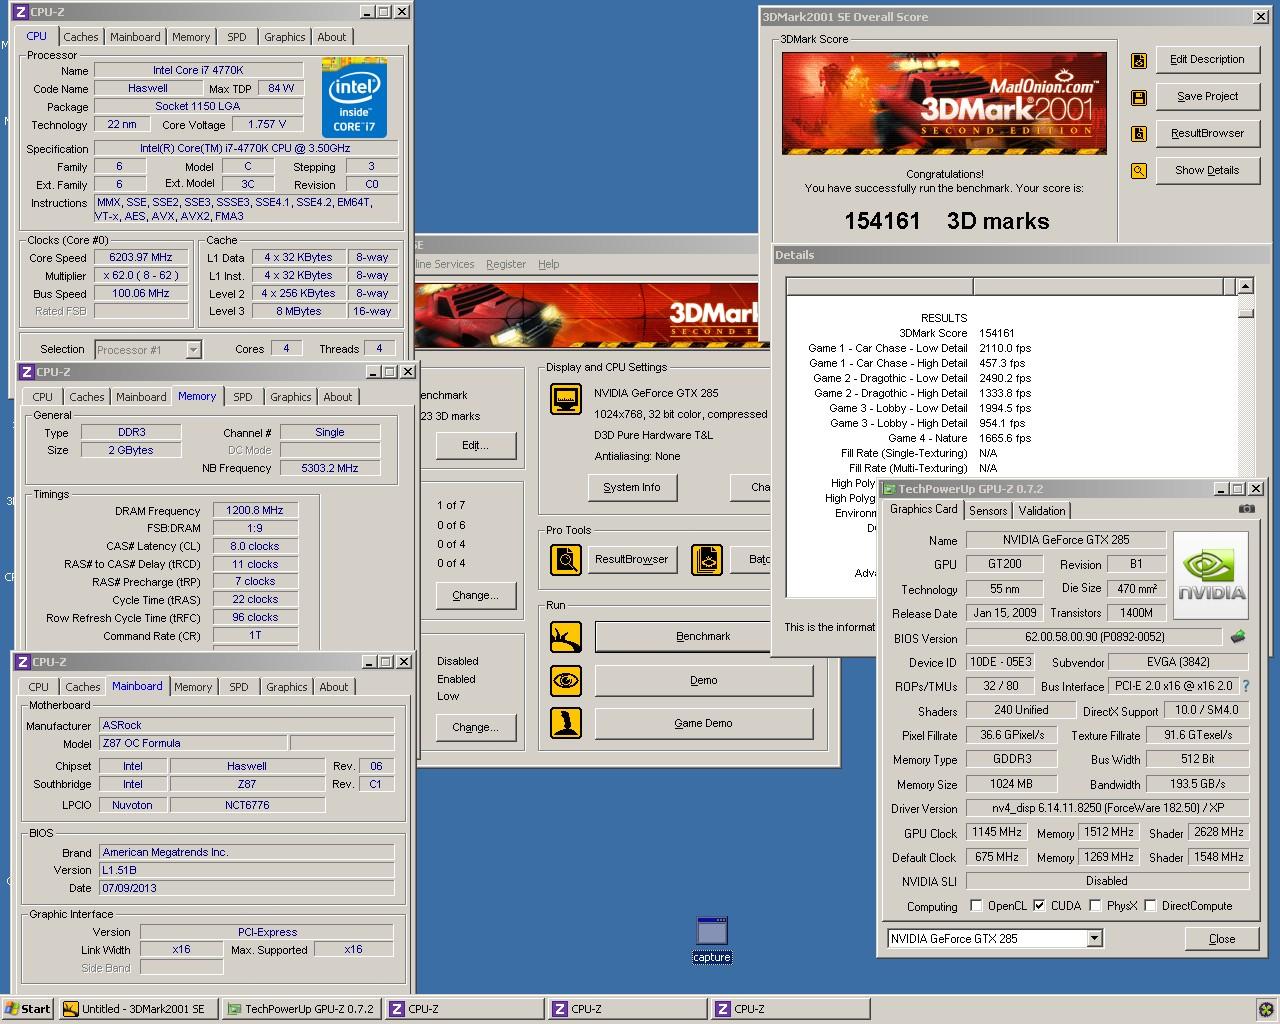Click the GPU-Z title bar icon
The width and height of the screenshot is (1280, 1024).
click(x=889, y=489)
